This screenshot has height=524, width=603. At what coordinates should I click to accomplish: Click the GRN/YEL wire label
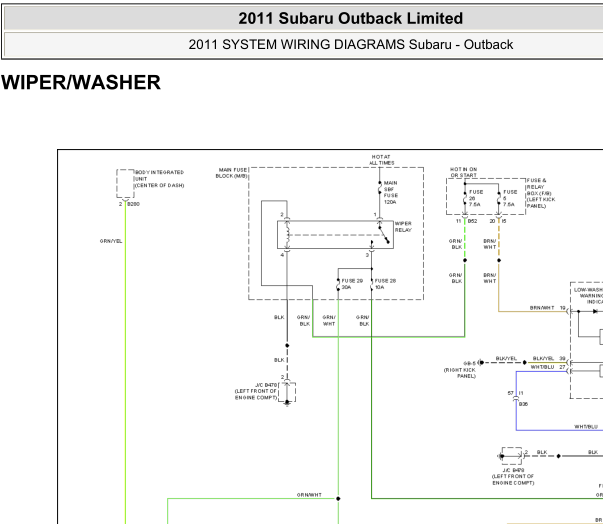(x=111, y=241)
